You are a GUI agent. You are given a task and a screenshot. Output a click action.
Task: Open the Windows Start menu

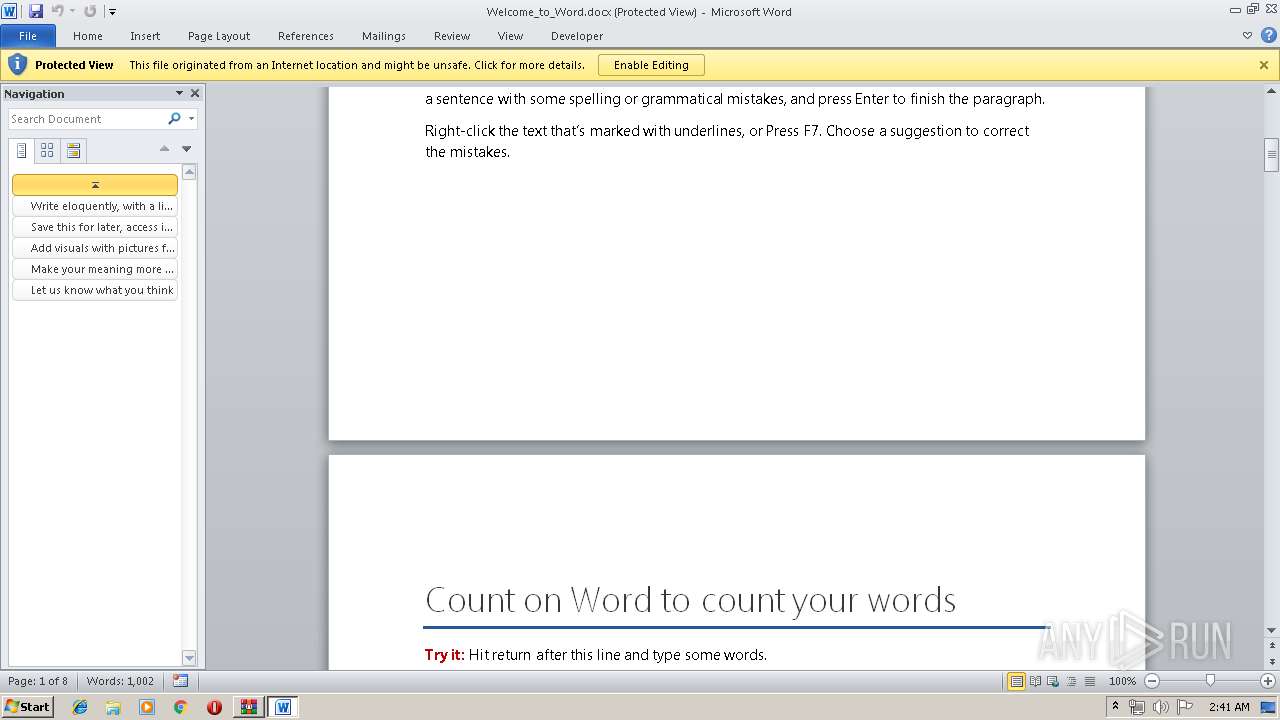27,707
